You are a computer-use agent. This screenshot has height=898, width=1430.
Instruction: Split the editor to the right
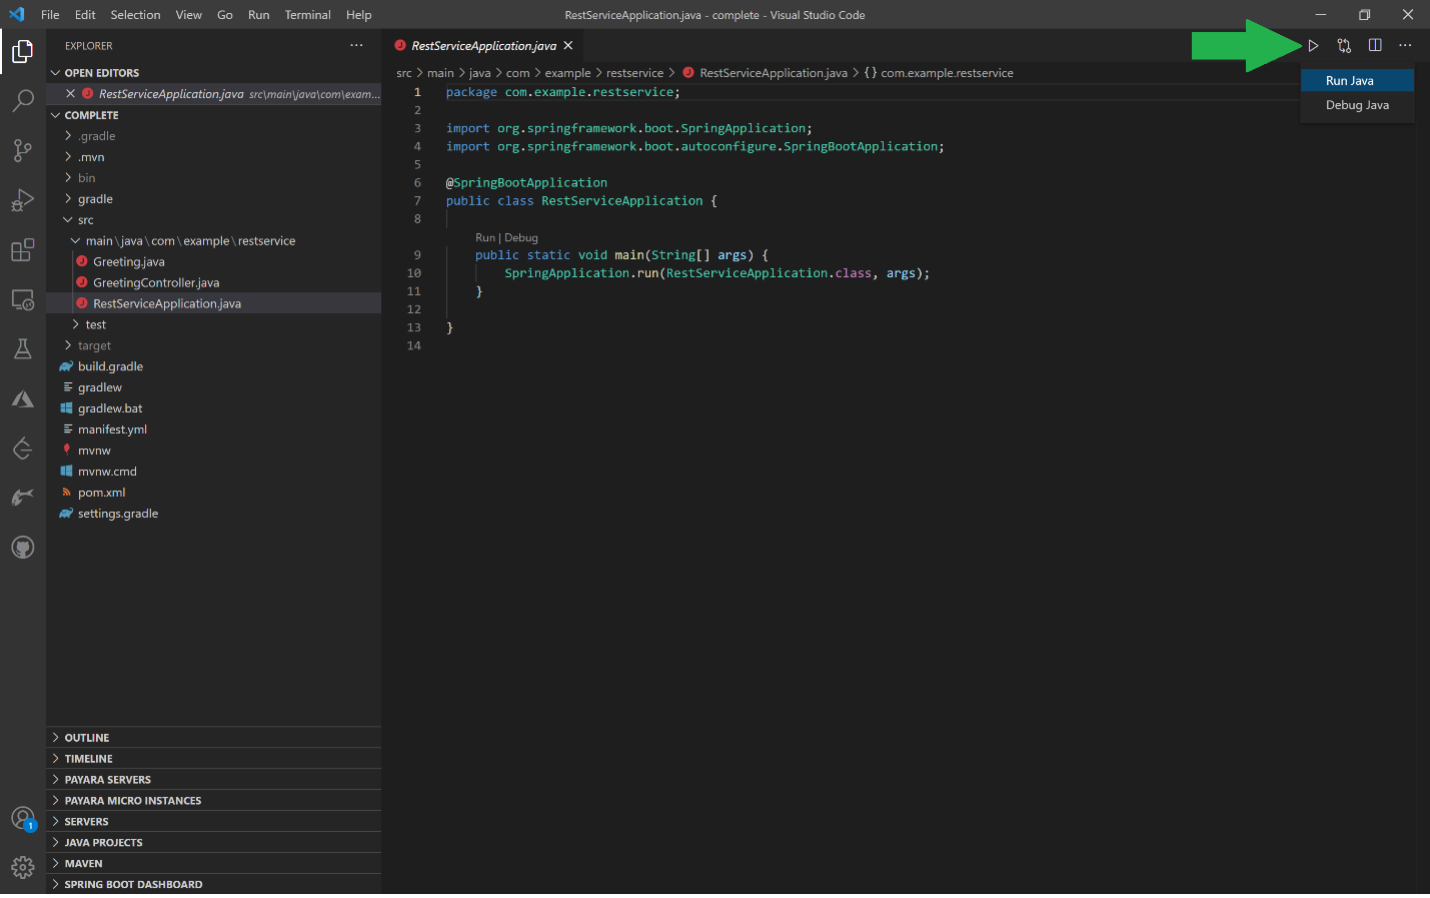click(1375, 45)
